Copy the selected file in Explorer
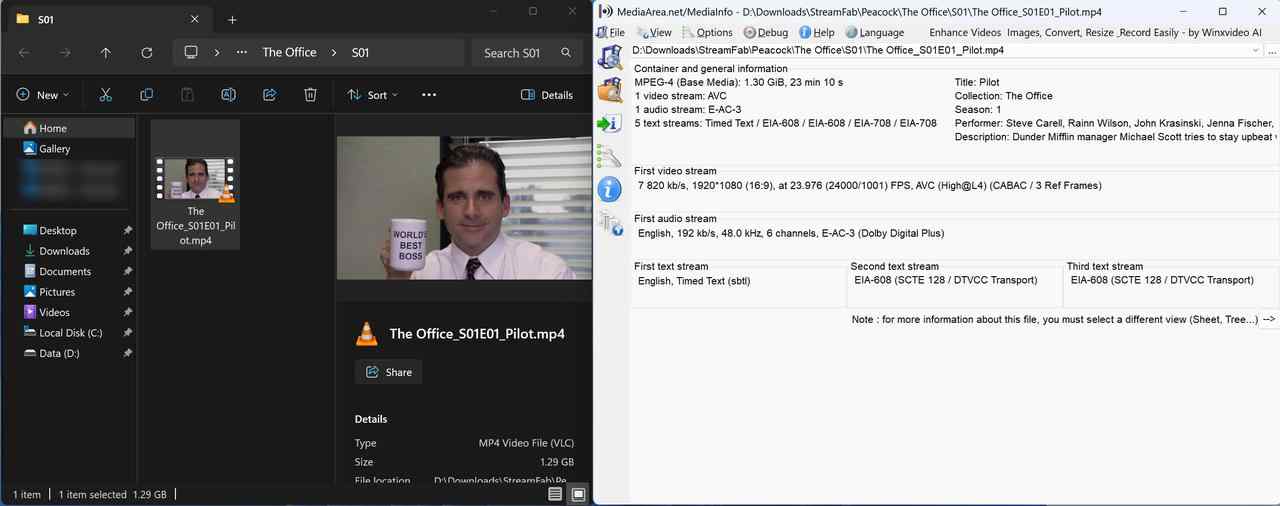Viewport: 1280px width, 506px height. click(146, 94)
